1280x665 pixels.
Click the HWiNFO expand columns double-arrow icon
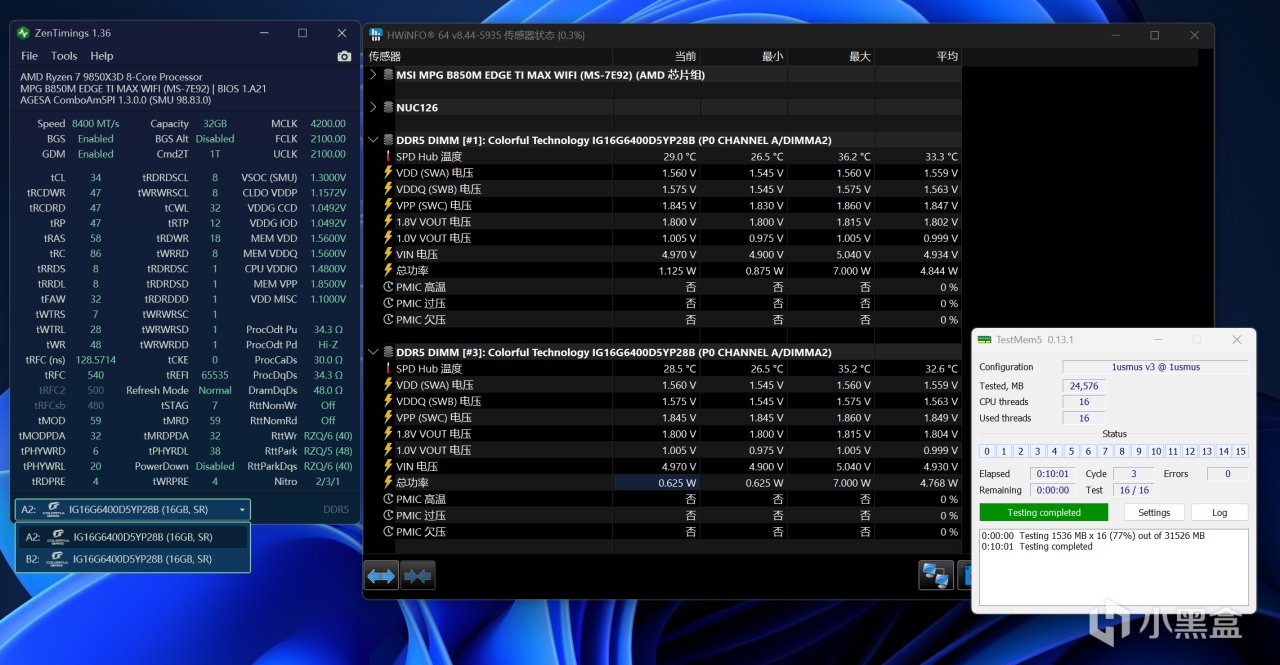click(381, 576)
